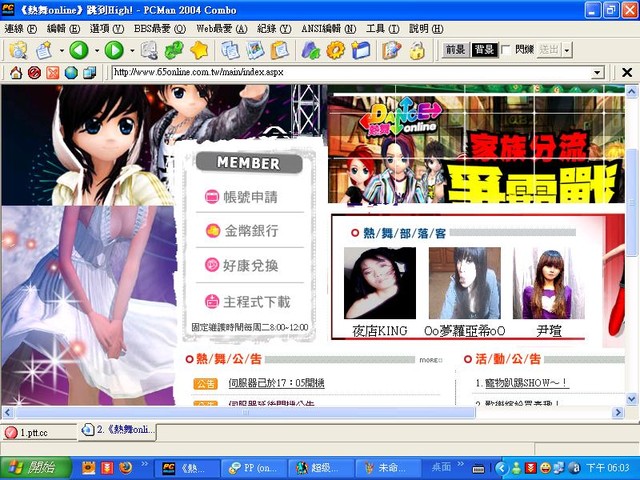Click the 金幣銀行 member link
Viewport: 640px width, 480px height.
point(250,231)
